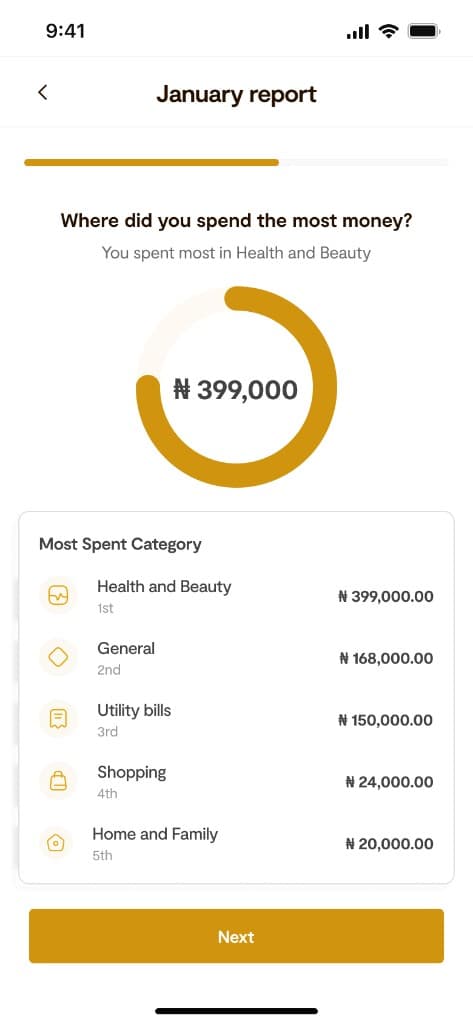Select the Utility bills receipt icon
473x1024 pixels.
click(59, 719)
